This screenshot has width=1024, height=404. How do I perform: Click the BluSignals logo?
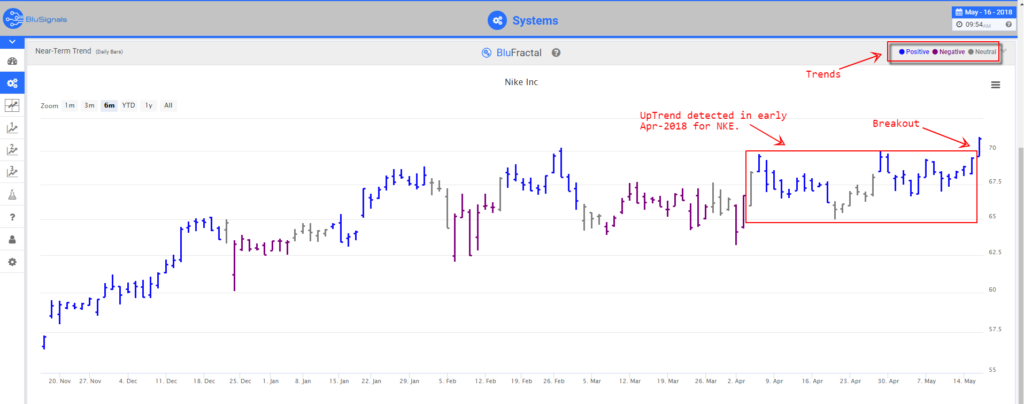click(35, 19)
